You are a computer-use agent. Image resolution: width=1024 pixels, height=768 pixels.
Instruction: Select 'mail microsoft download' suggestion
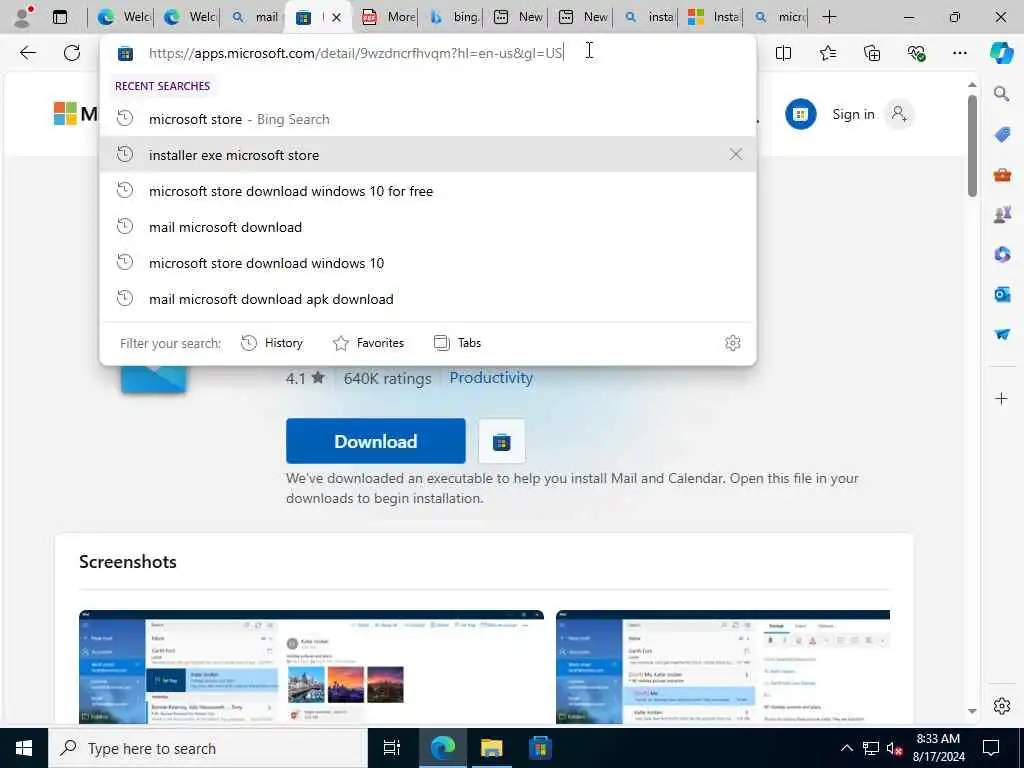[x=428, y=227]
